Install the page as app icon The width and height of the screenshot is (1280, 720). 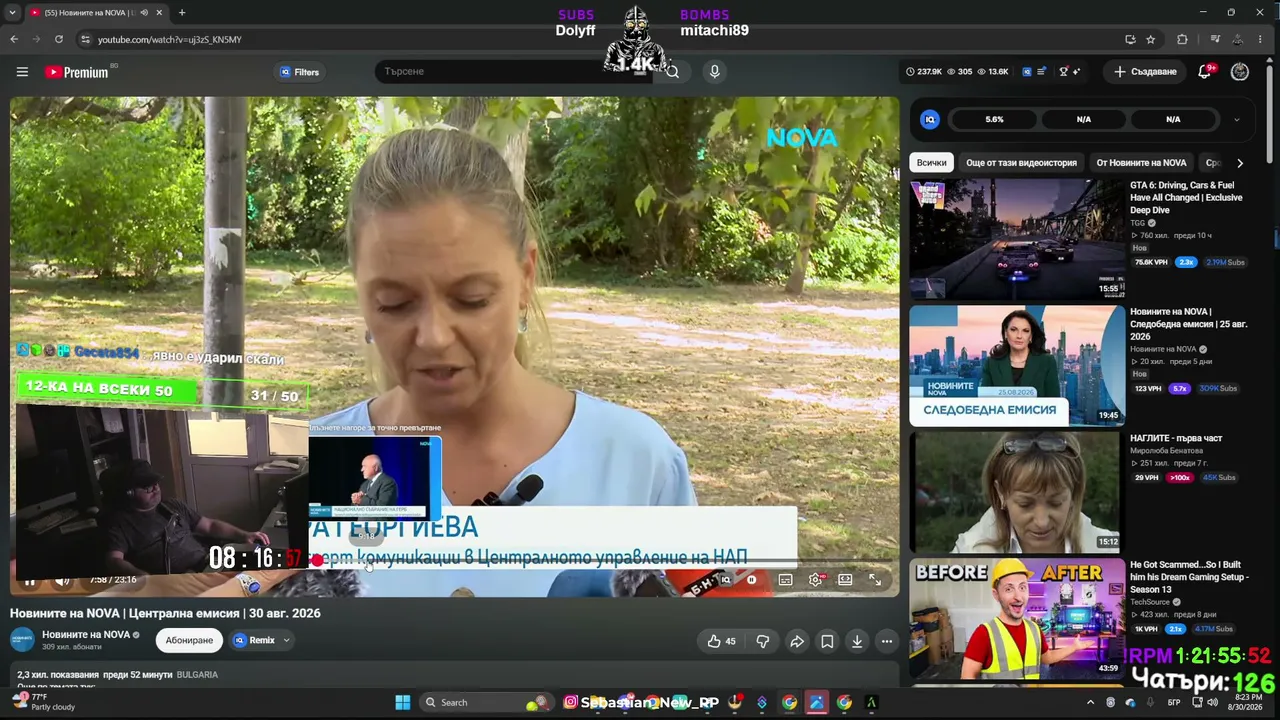coord(1130,39)
